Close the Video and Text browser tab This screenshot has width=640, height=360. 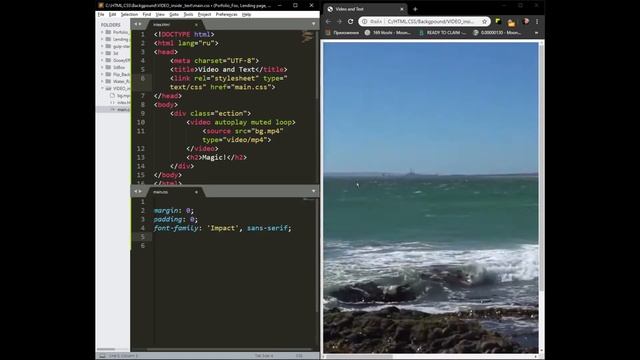tap(402, 9)
